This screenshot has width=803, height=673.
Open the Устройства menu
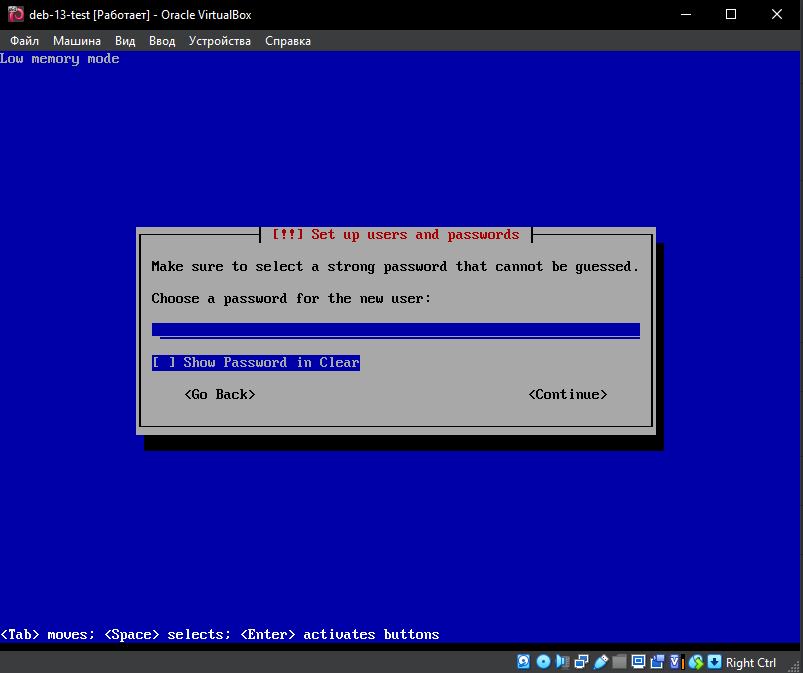pyautogui.click(x=220, y=41)
